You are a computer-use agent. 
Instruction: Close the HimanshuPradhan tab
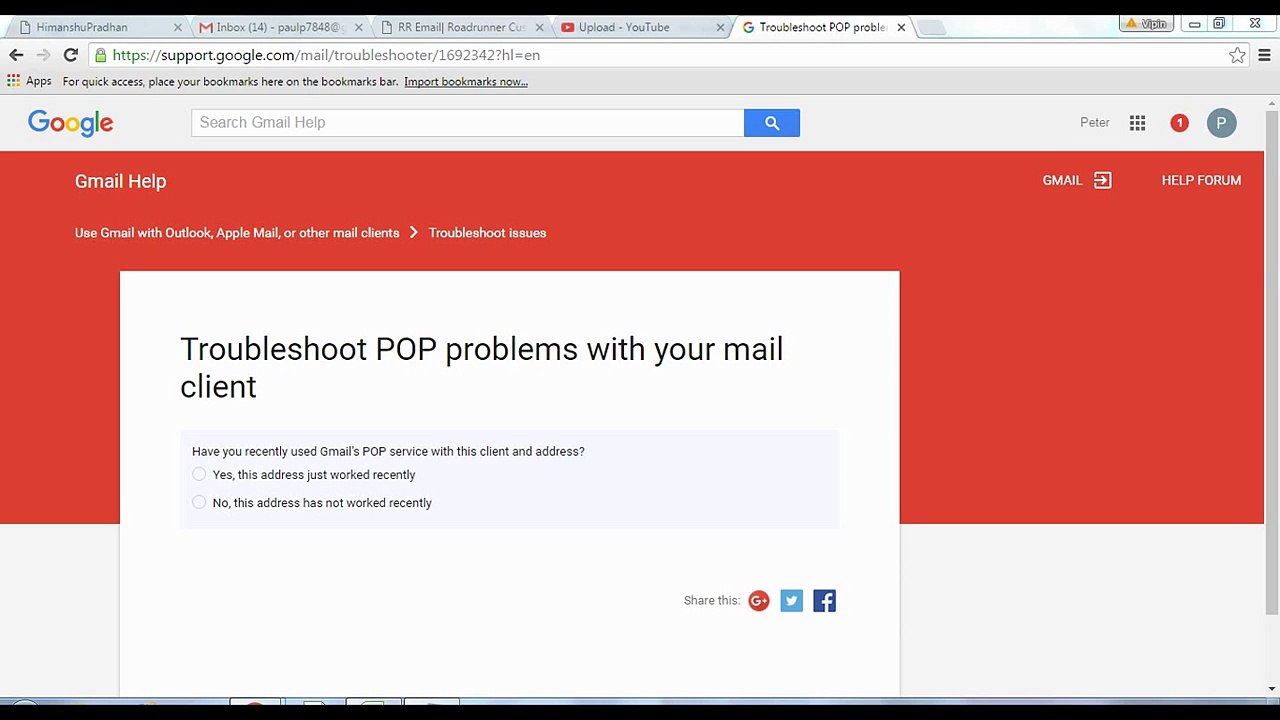178,27
